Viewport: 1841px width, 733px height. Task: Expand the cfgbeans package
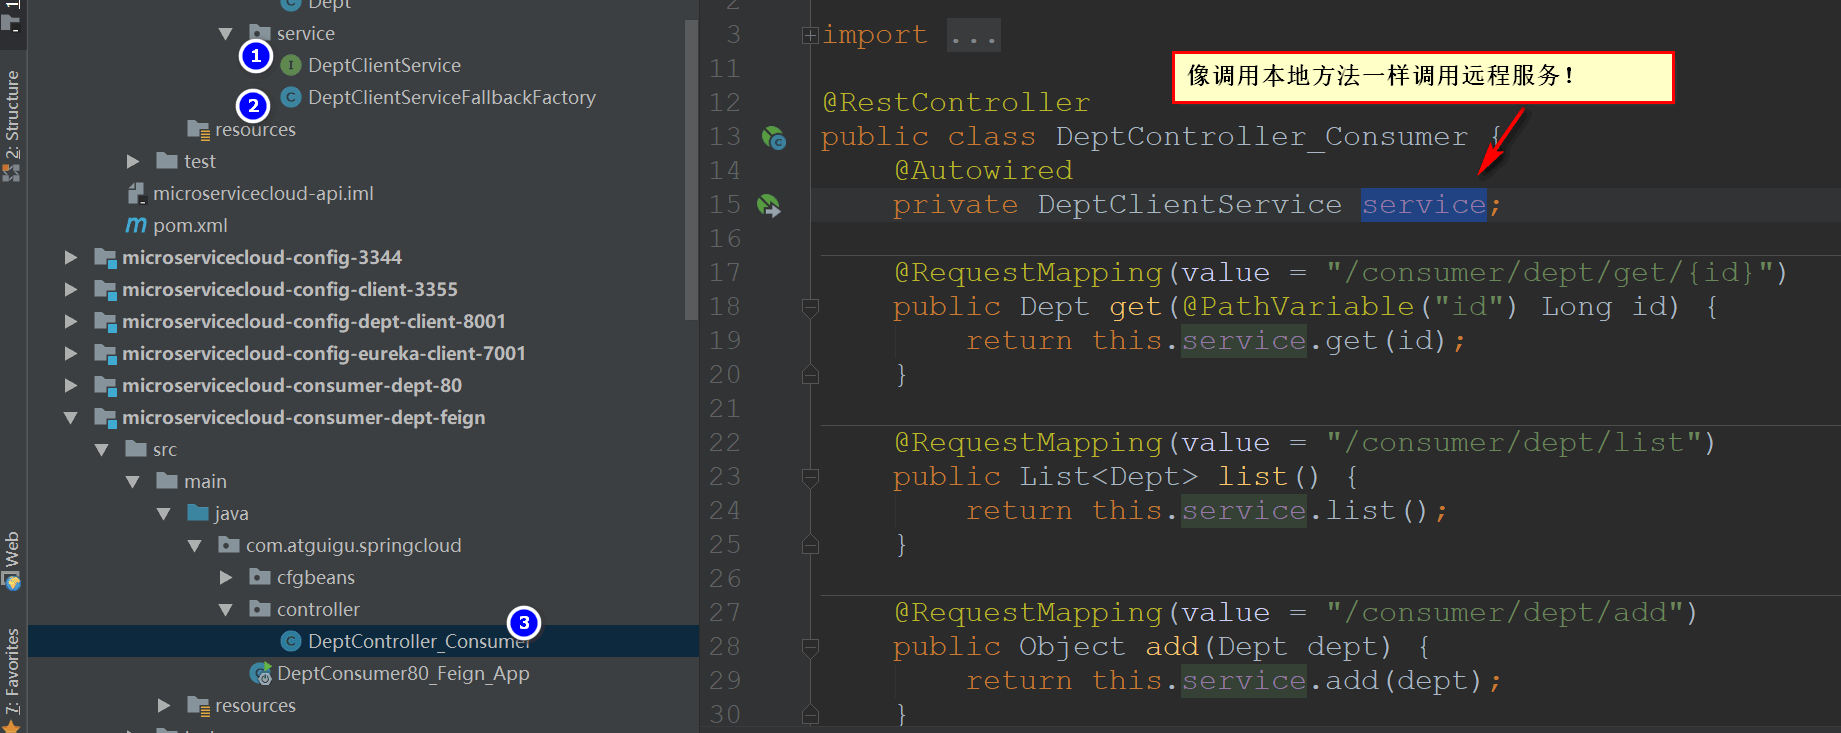pyautogui.click(x=226, y=577)
